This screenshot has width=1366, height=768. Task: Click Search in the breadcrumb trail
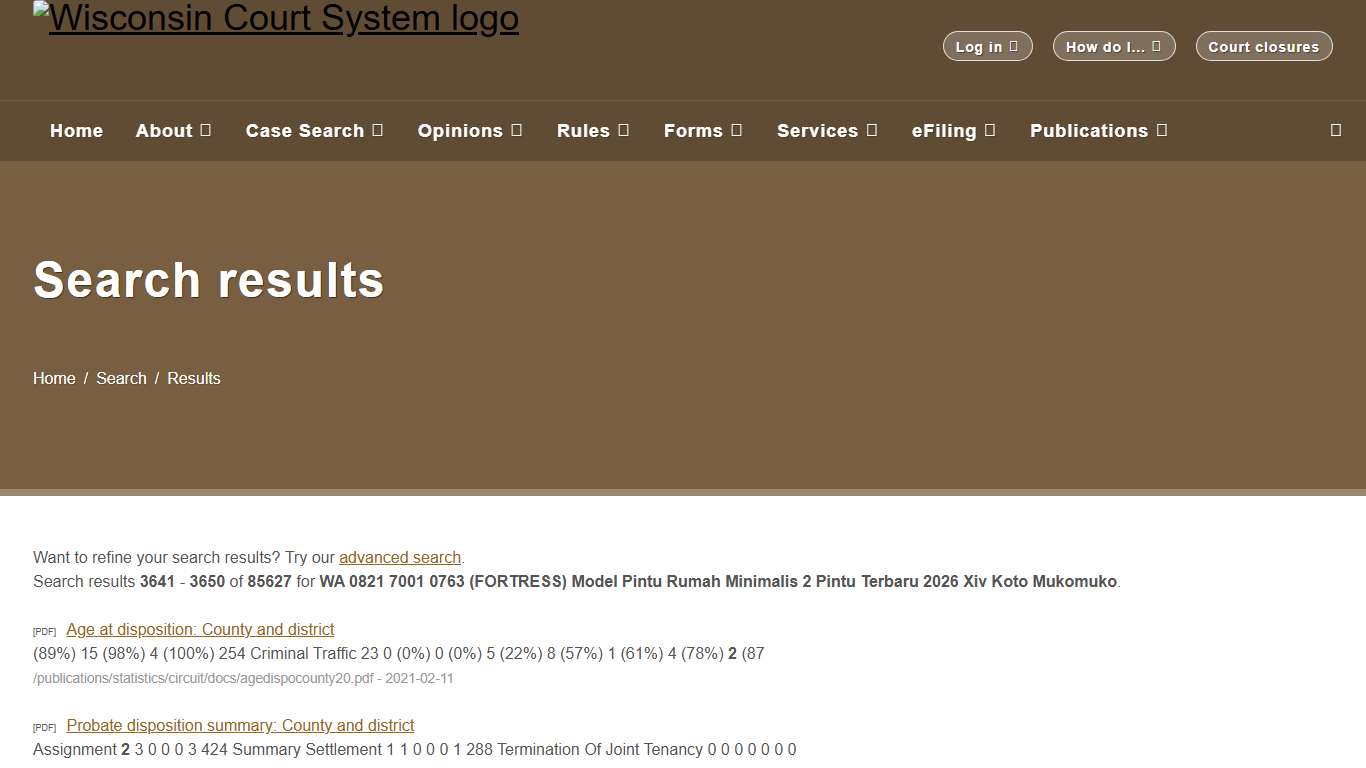pos(121,378)
